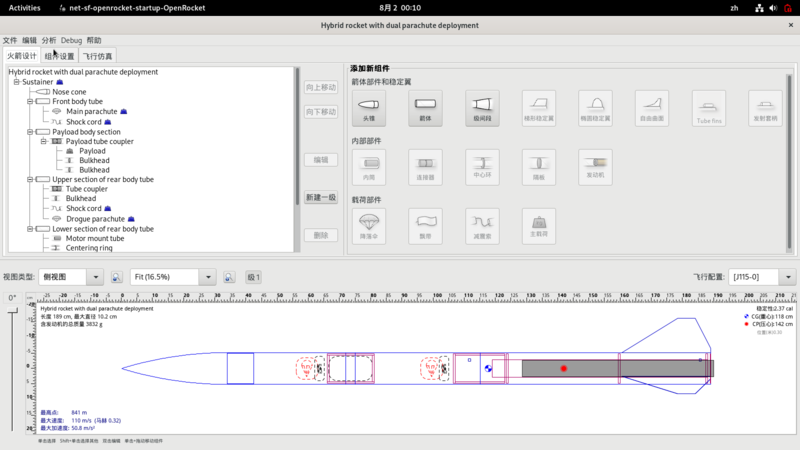Add a body tube (箭体) component
The image size is (800, 450).
[424, 108]
